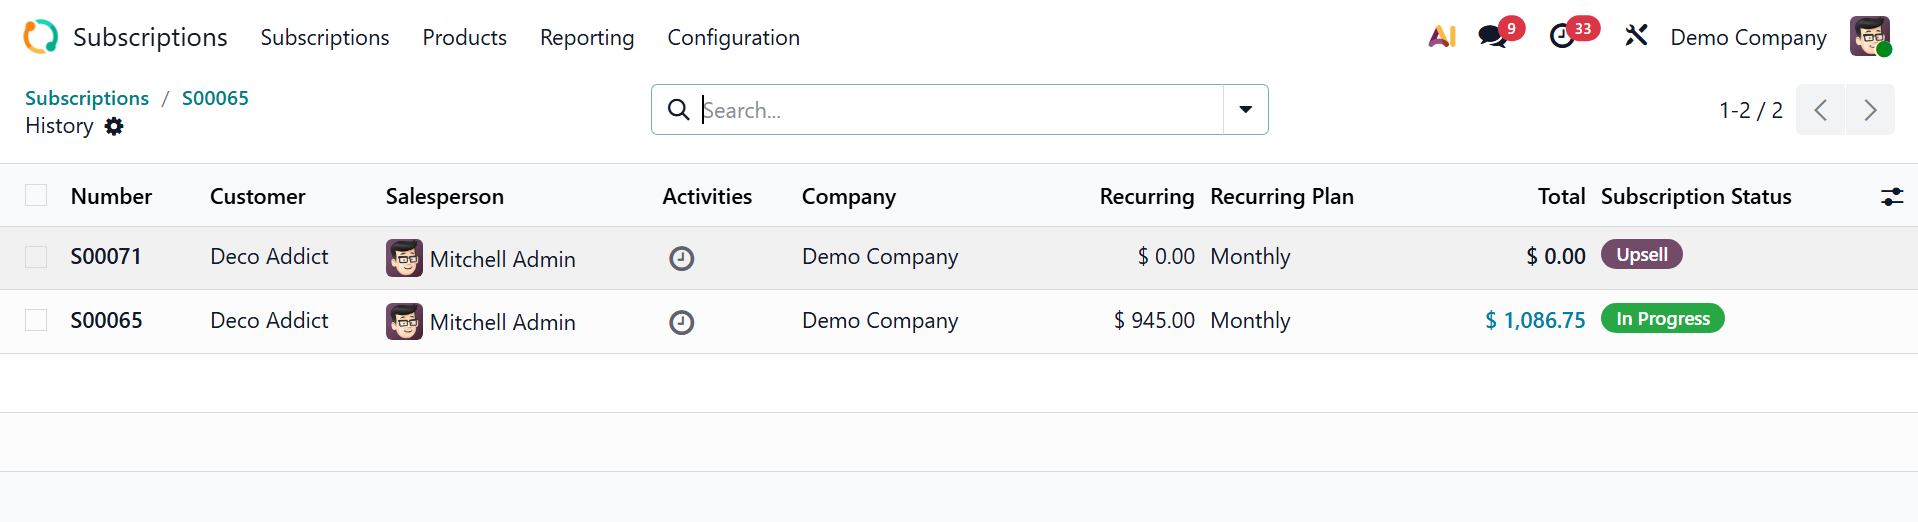The width and height of the screenshot is (1918, 522).
Task: Open the AI assistant icon
Action: coord(1441,37)
